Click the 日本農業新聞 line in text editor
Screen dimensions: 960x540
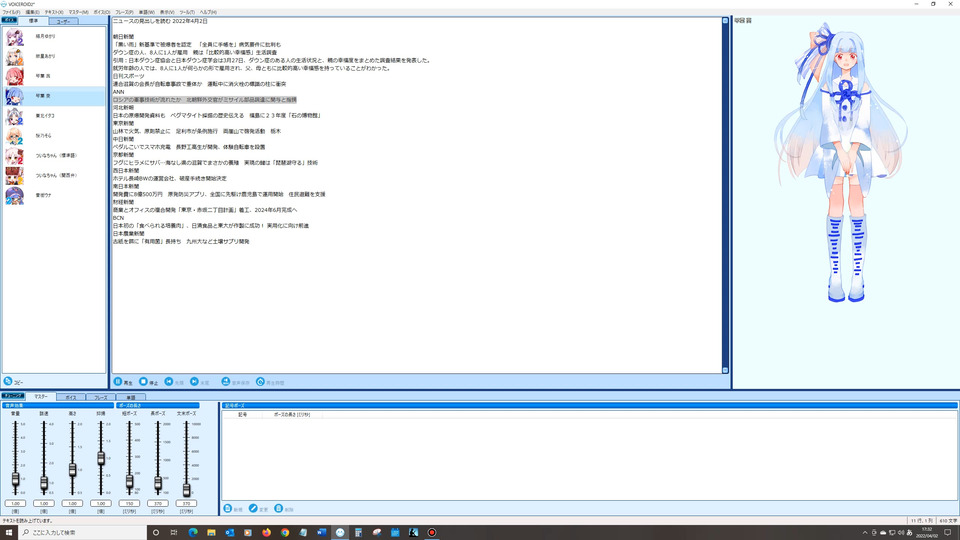[x=127, y=233]
